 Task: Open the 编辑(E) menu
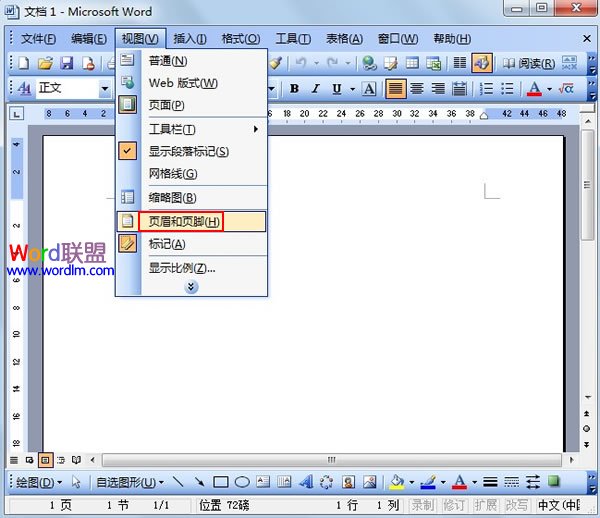[89, 39]
